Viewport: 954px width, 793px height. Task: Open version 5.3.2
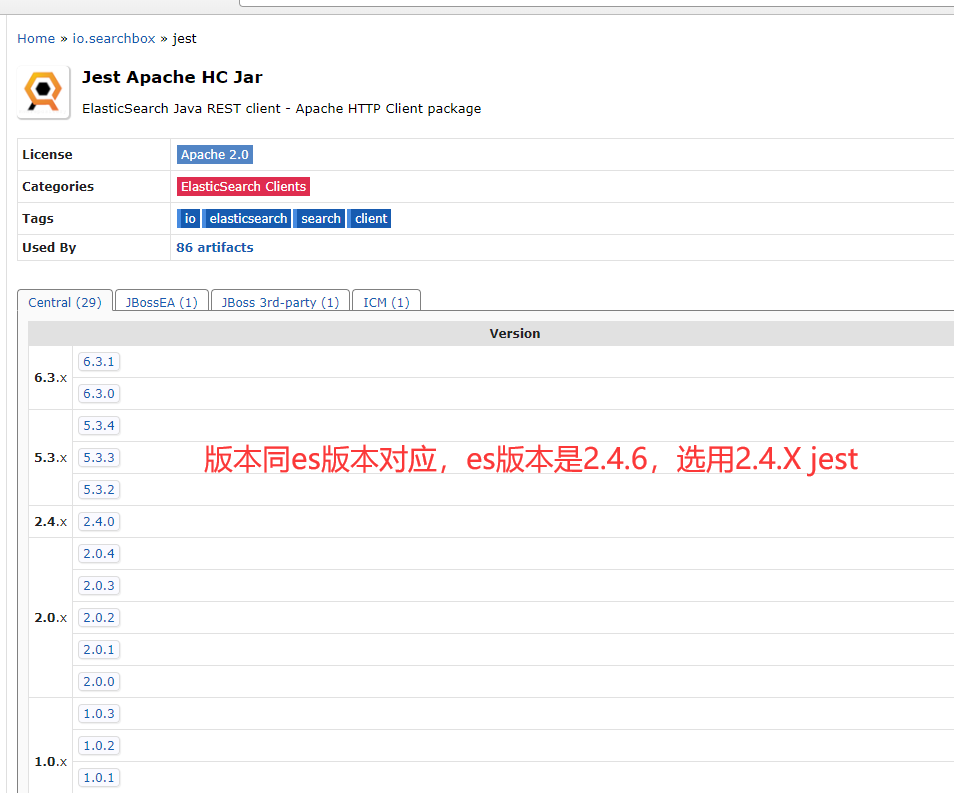point(99,489)
